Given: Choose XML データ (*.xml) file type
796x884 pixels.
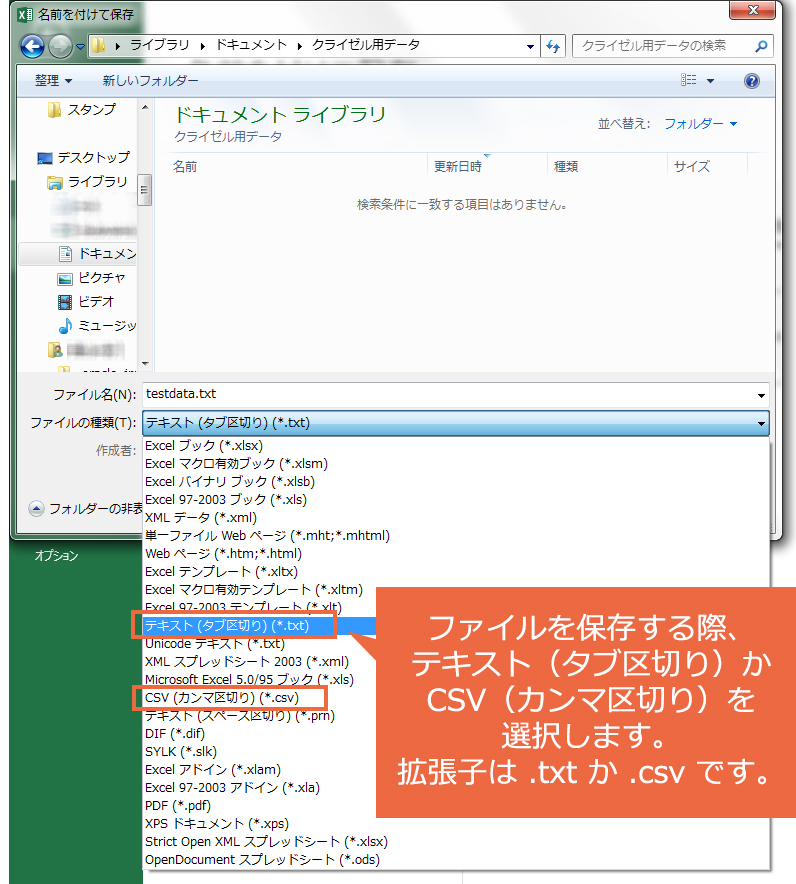Looking at the screenshot, I should 456,518.
